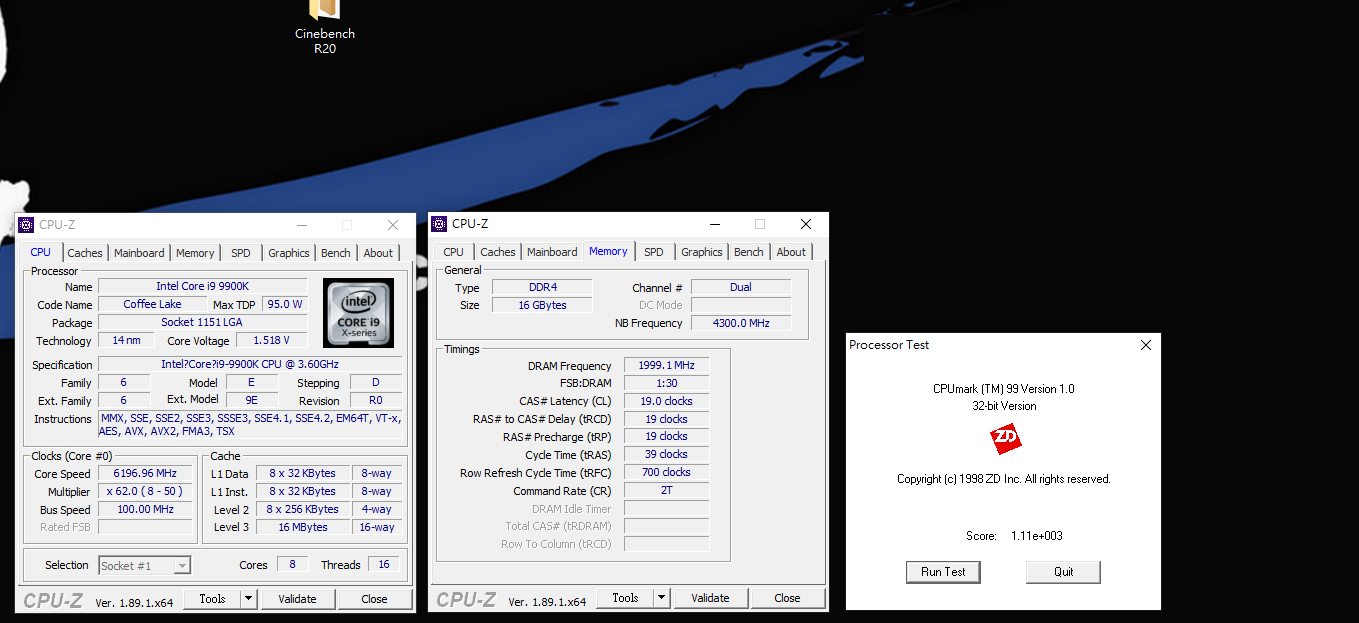The height and width of the screenshot is (623, 1359).
Task: Click the Intel Core i9 logo image
Action: coord(358,313)
